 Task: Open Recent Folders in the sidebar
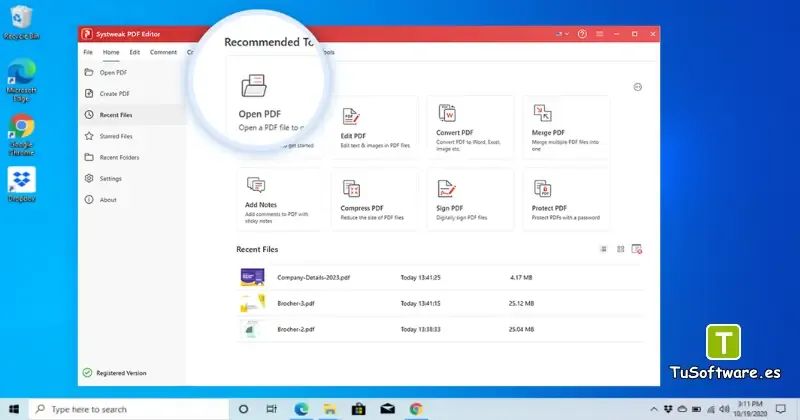(133, 157)
